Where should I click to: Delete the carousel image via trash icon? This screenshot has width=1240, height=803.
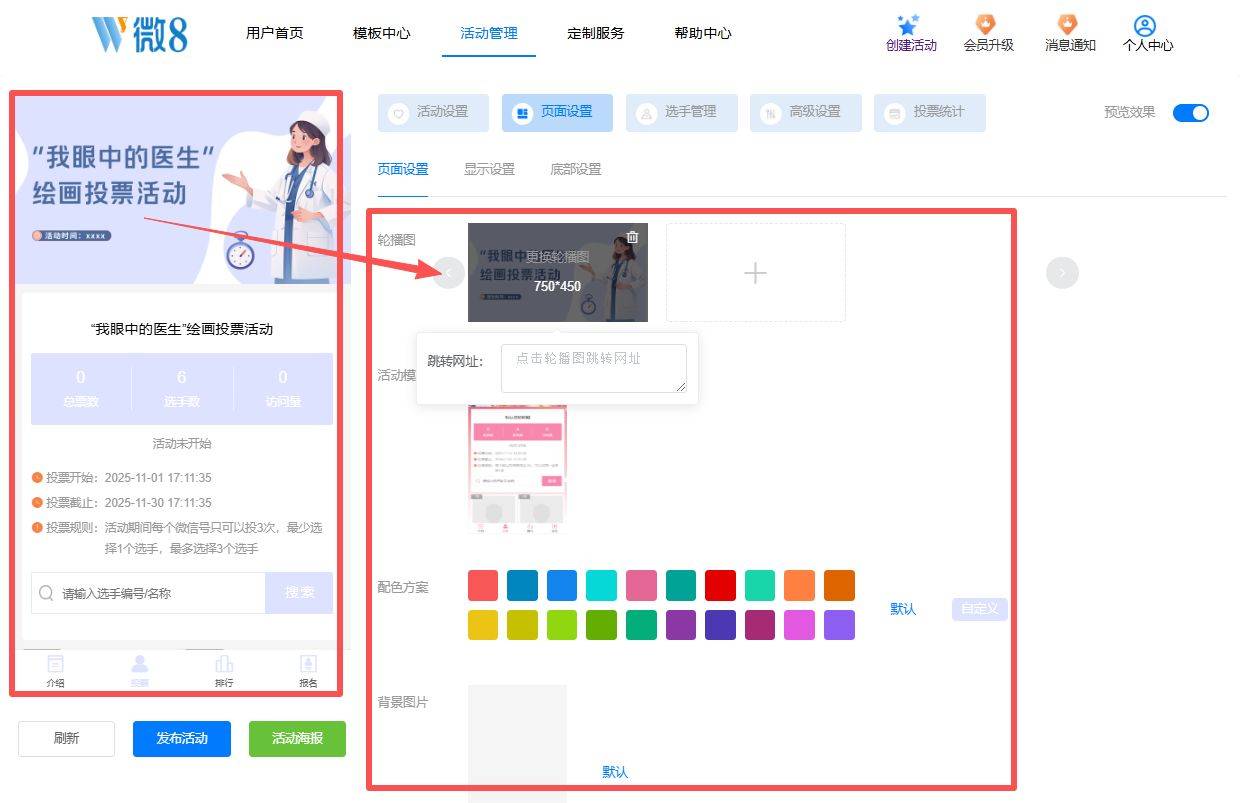coord(632,237)
